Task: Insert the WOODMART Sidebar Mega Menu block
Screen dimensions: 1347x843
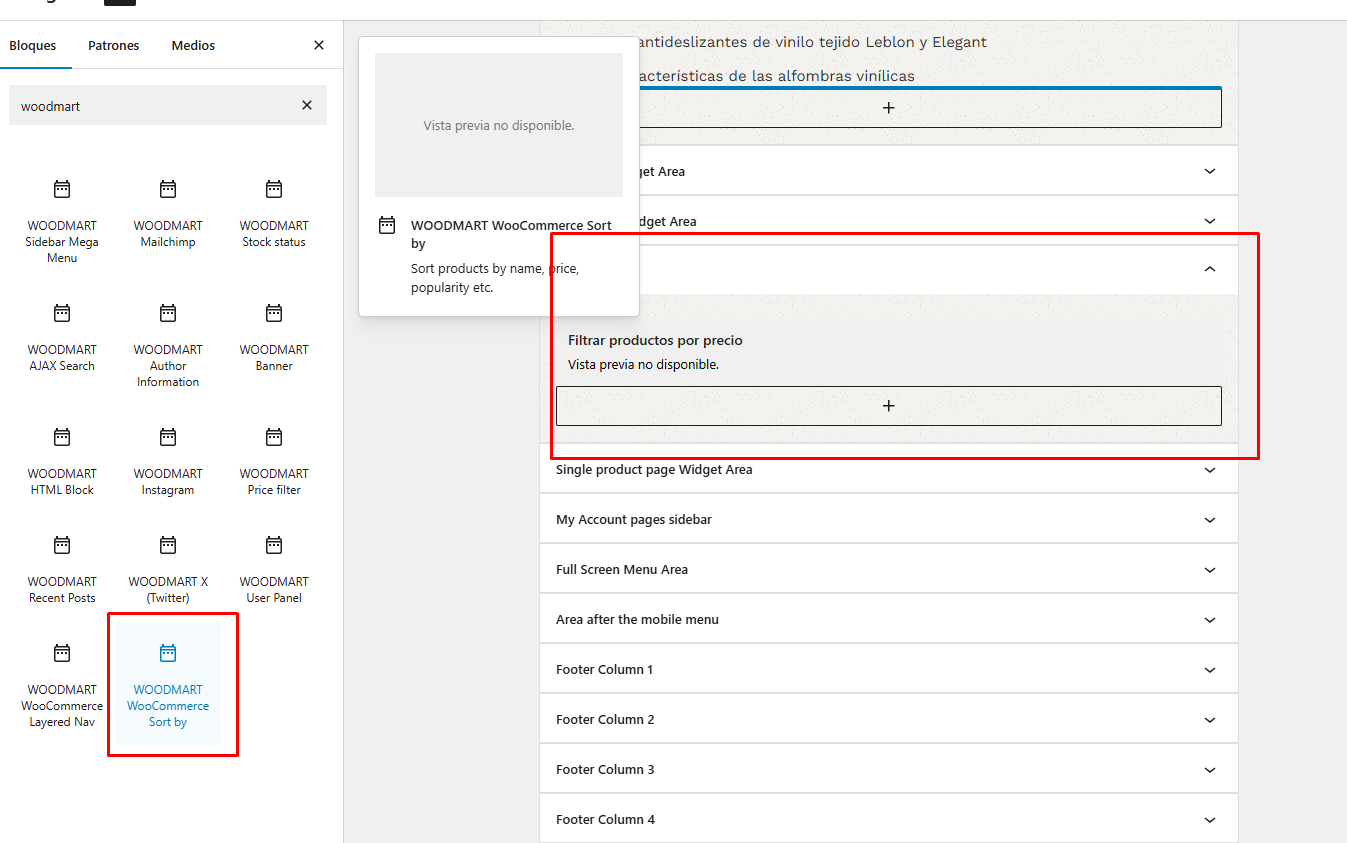Action: (x=62, y=220)
